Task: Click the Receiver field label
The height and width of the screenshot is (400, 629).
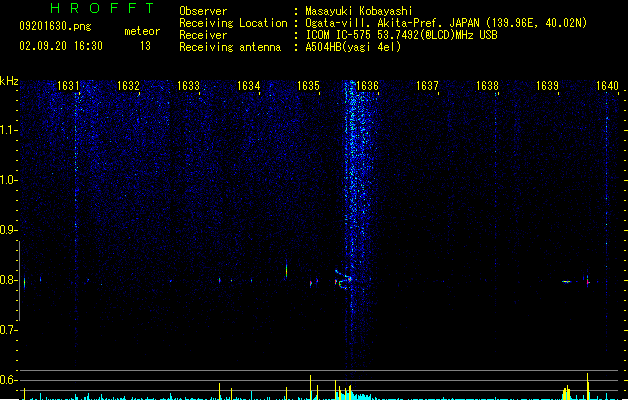Action: pyautogui.click(x=203, y=35)
